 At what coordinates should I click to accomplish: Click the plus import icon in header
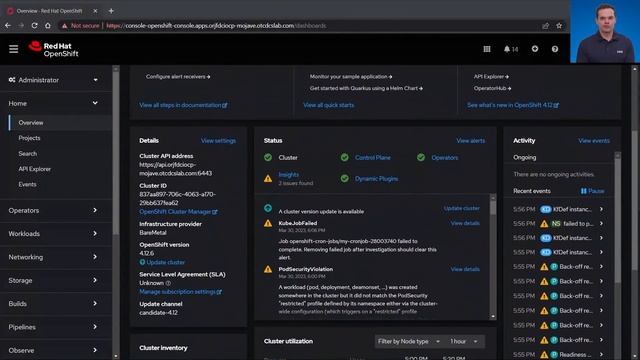click(x=535, y=49)
